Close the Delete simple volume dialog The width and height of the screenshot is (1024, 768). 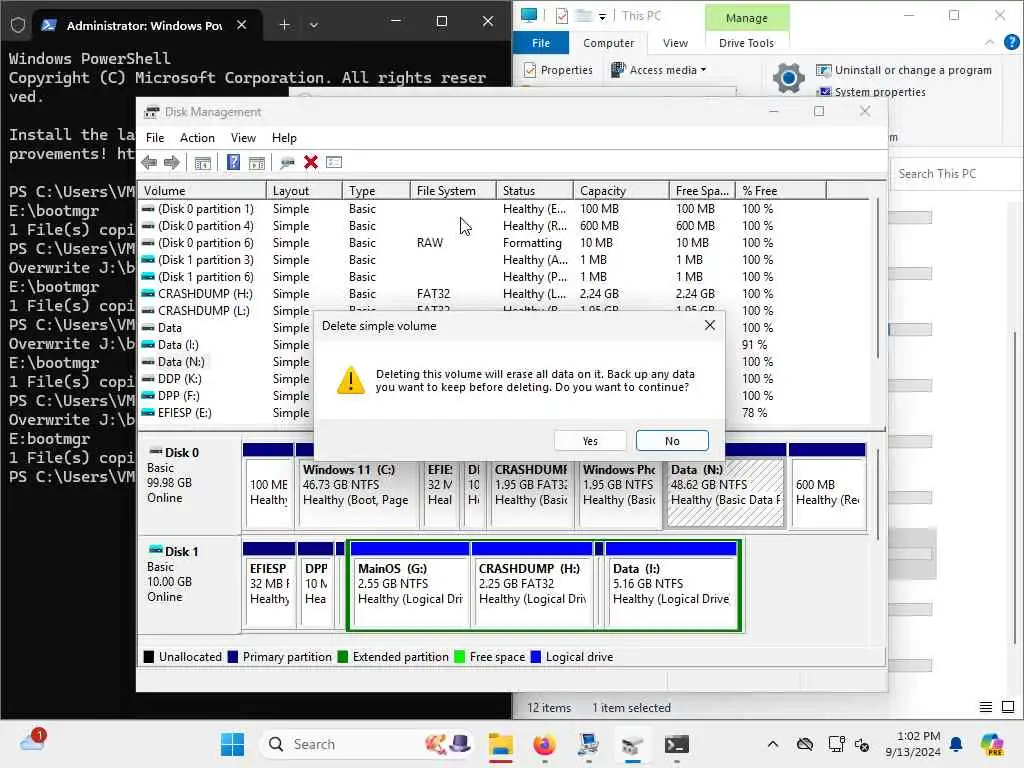pos(710,325)
